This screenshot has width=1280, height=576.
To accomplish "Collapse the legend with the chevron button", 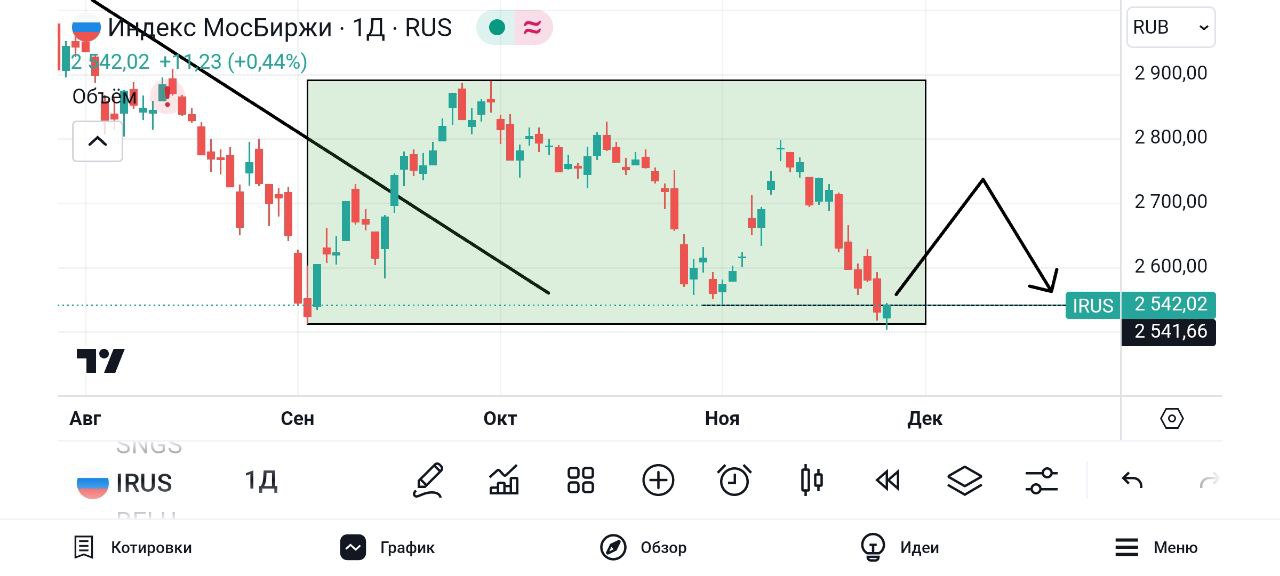I will click(x=97, y=142).
